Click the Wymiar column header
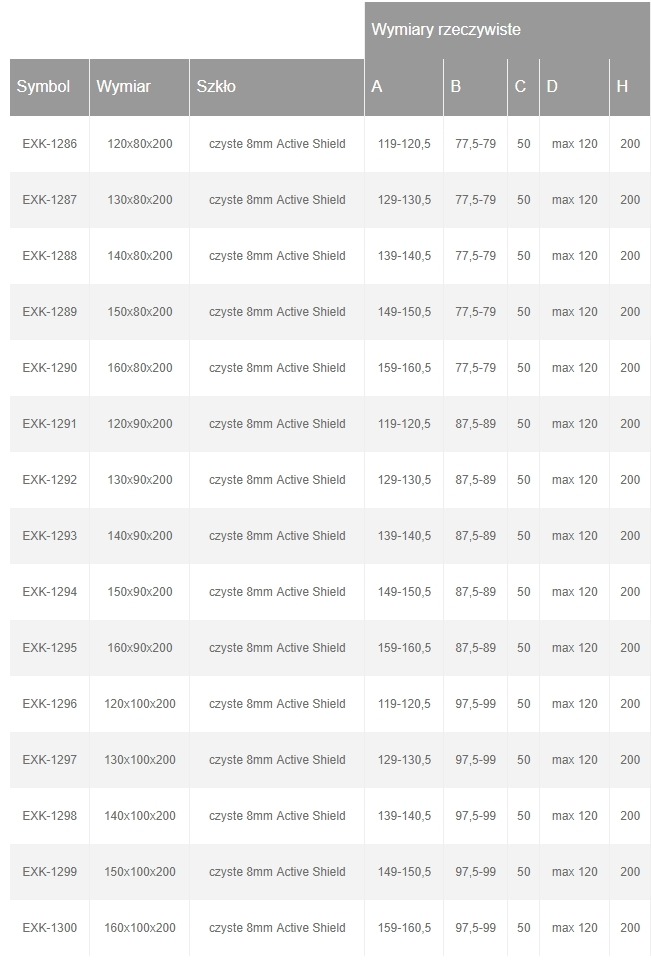This screenshot has height=960, width=651. pyautogui.click(x=123, y=87)
